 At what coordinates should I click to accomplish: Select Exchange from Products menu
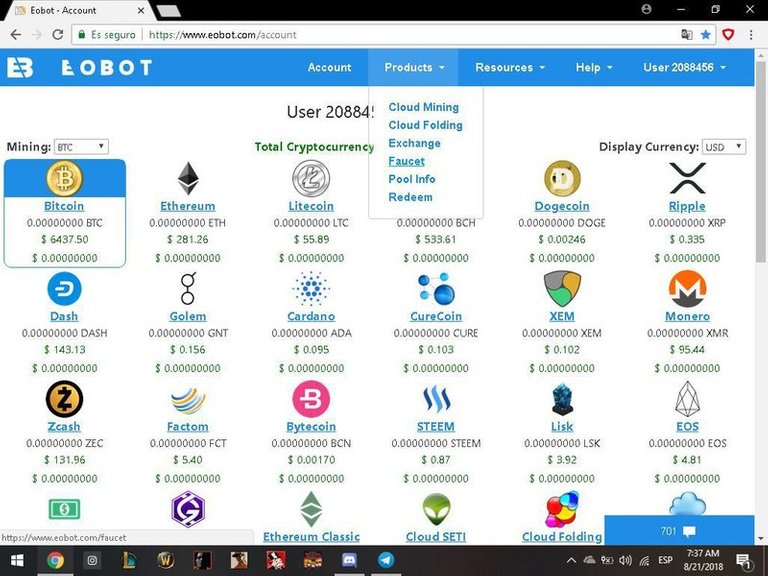pos(414,144)
